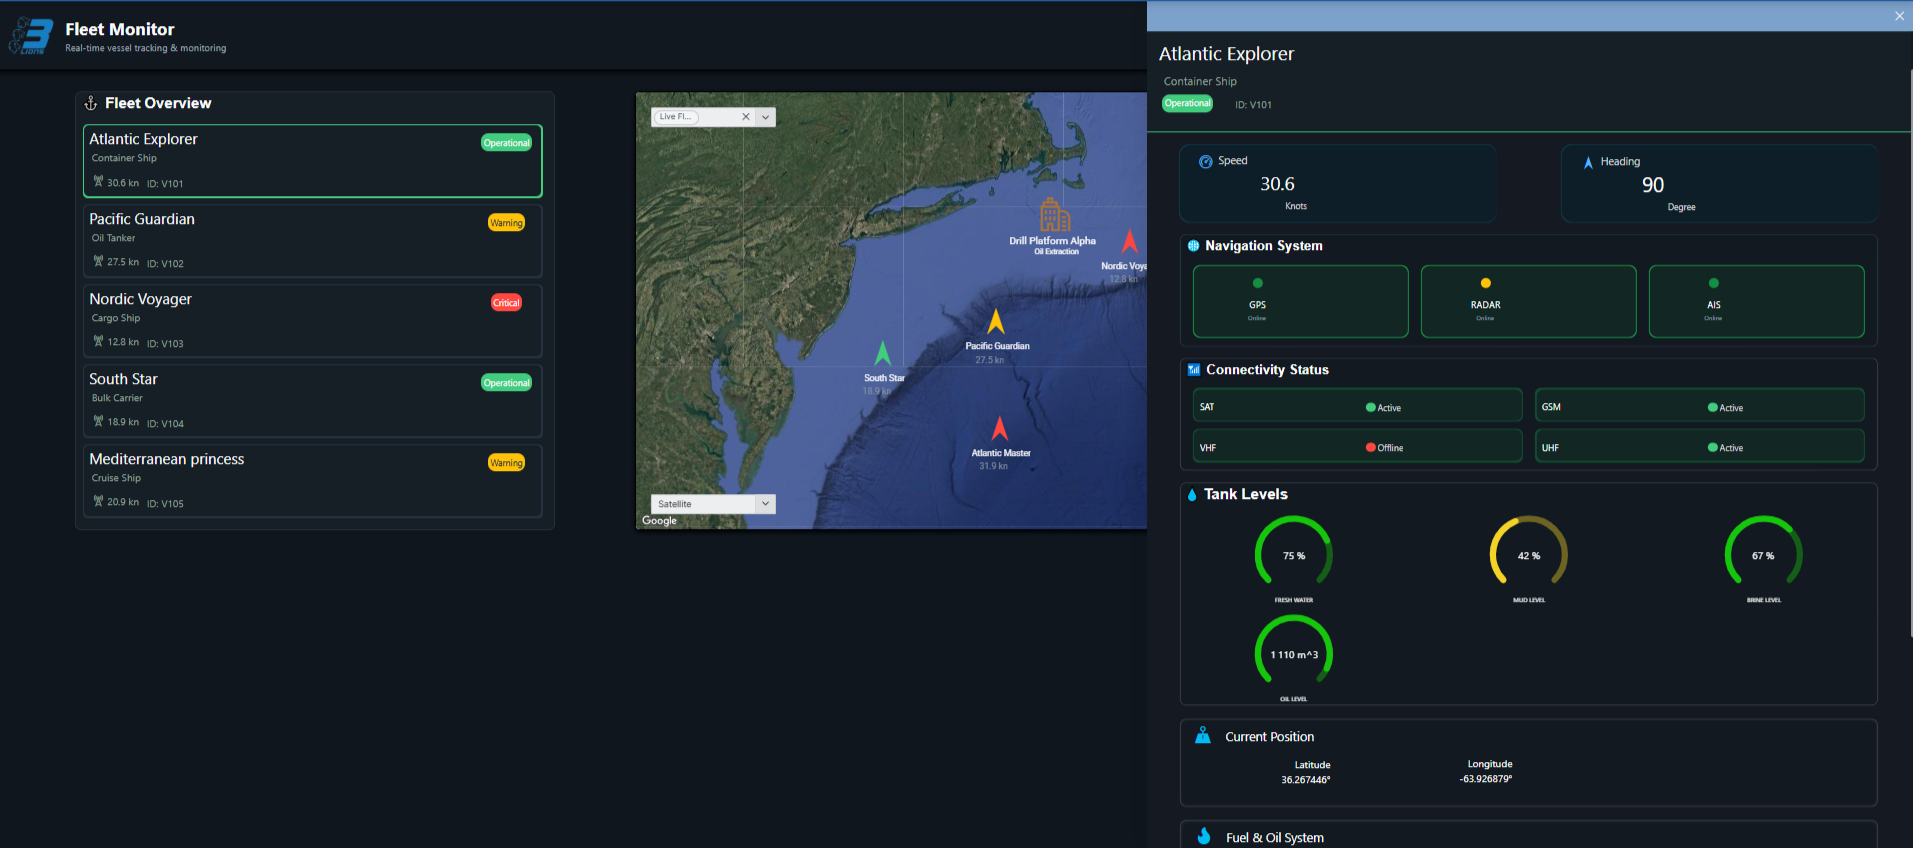Click the Google logo link on map

(x=659, y=521)
